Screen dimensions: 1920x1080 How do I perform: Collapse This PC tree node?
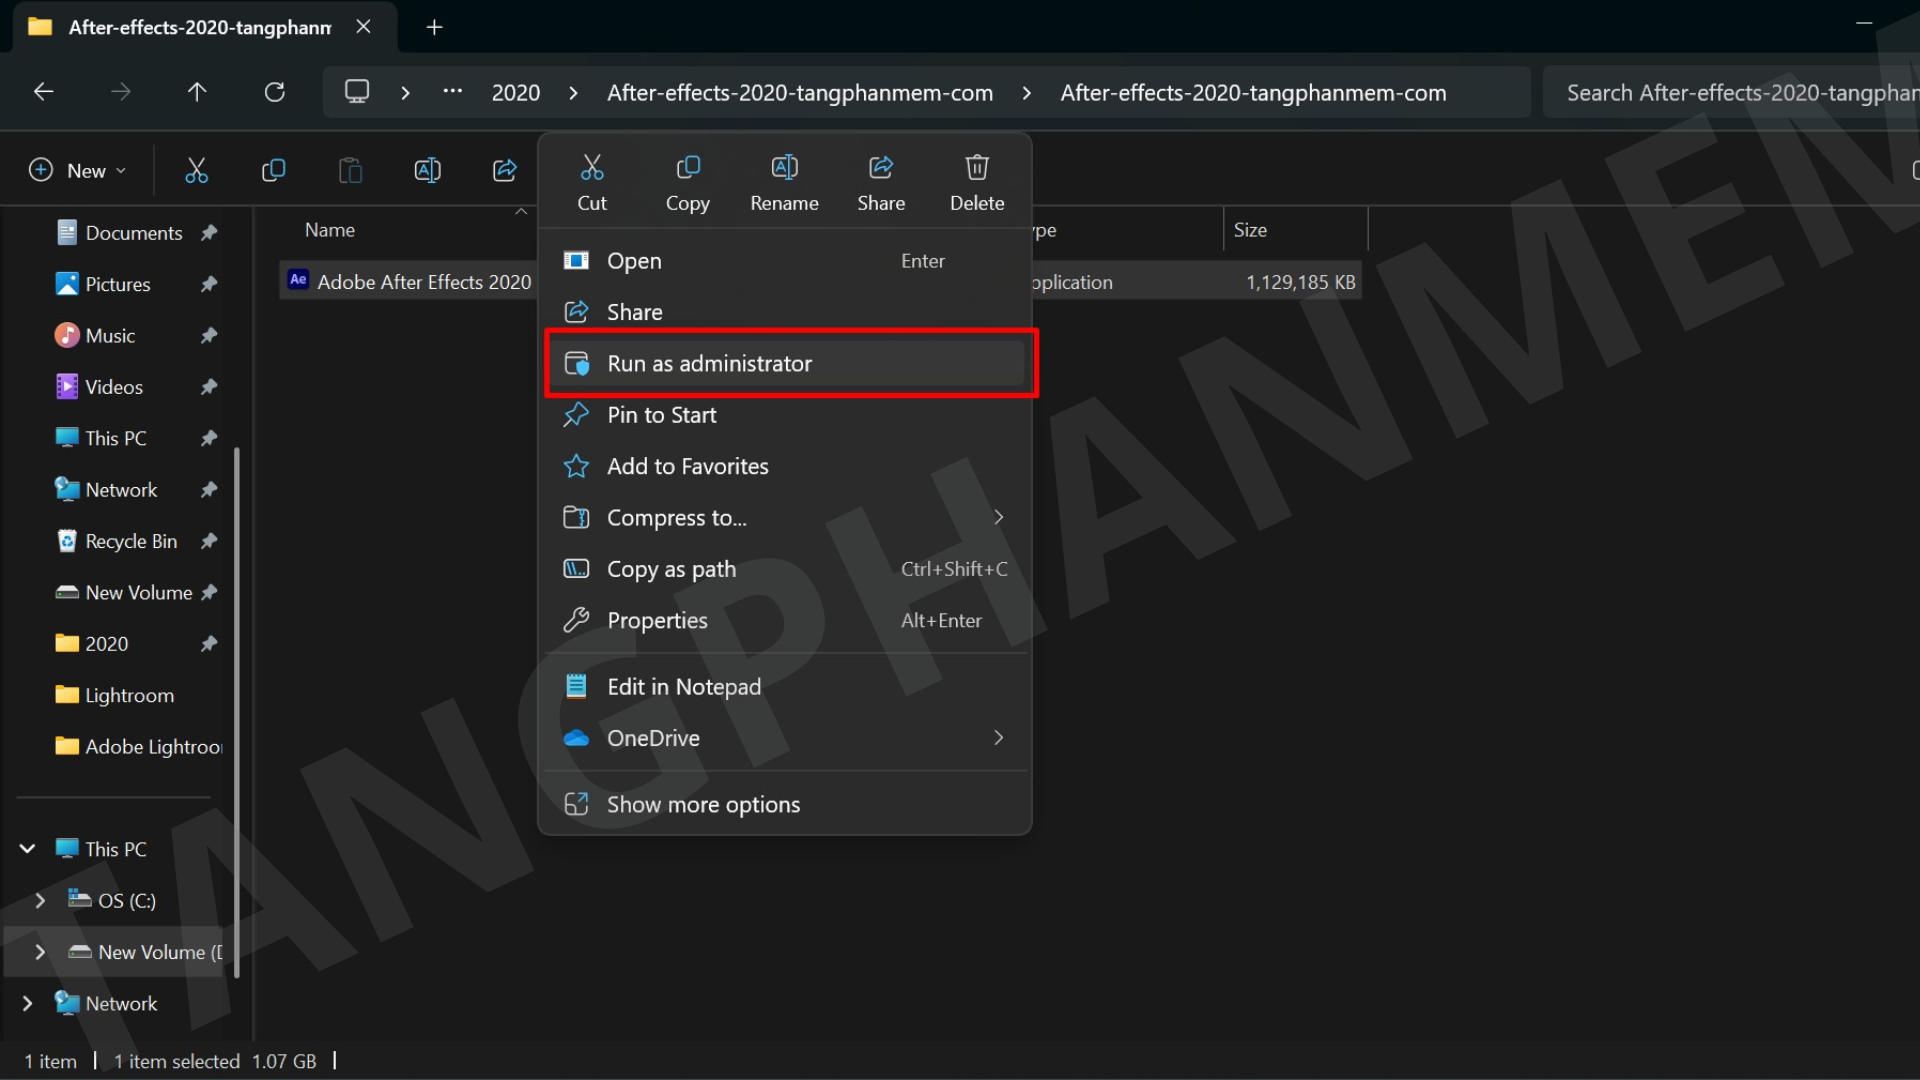pos(28,849)
